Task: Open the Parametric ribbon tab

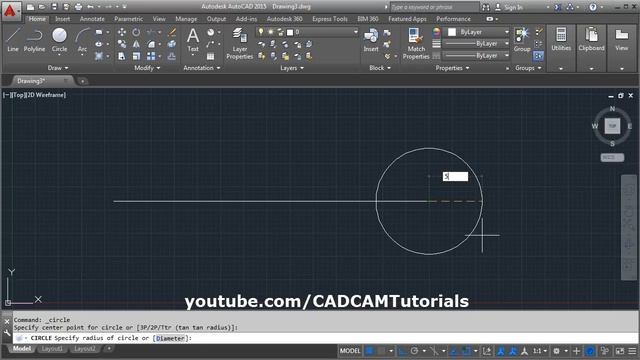Action: tap(129, 19)
